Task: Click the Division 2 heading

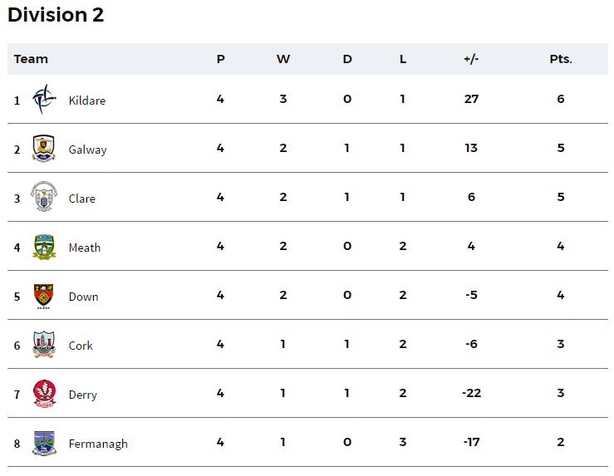Action: pyautogui.click(x=56, y=15)
